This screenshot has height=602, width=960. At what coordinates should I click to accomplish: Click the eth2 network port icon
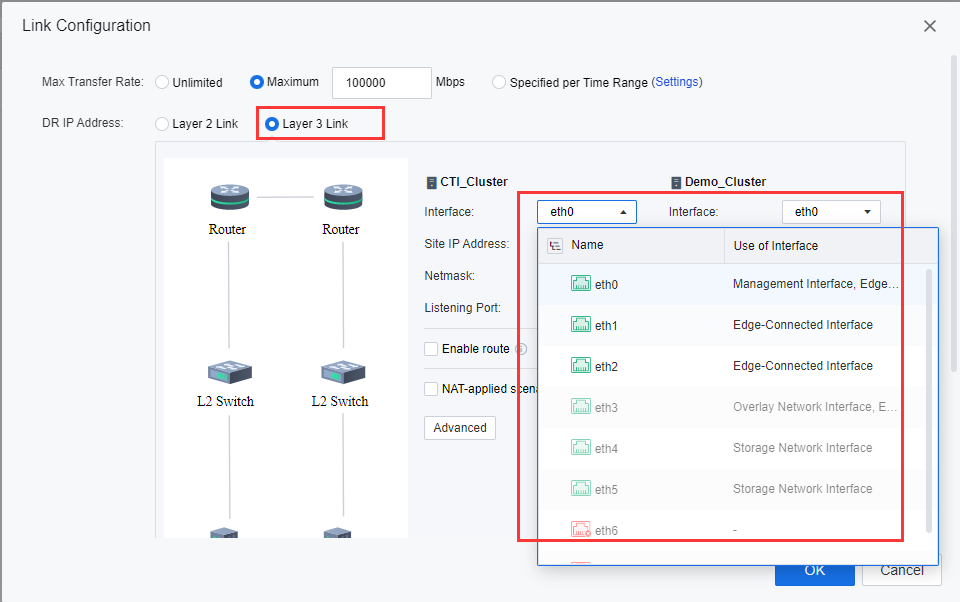(580, 366)
